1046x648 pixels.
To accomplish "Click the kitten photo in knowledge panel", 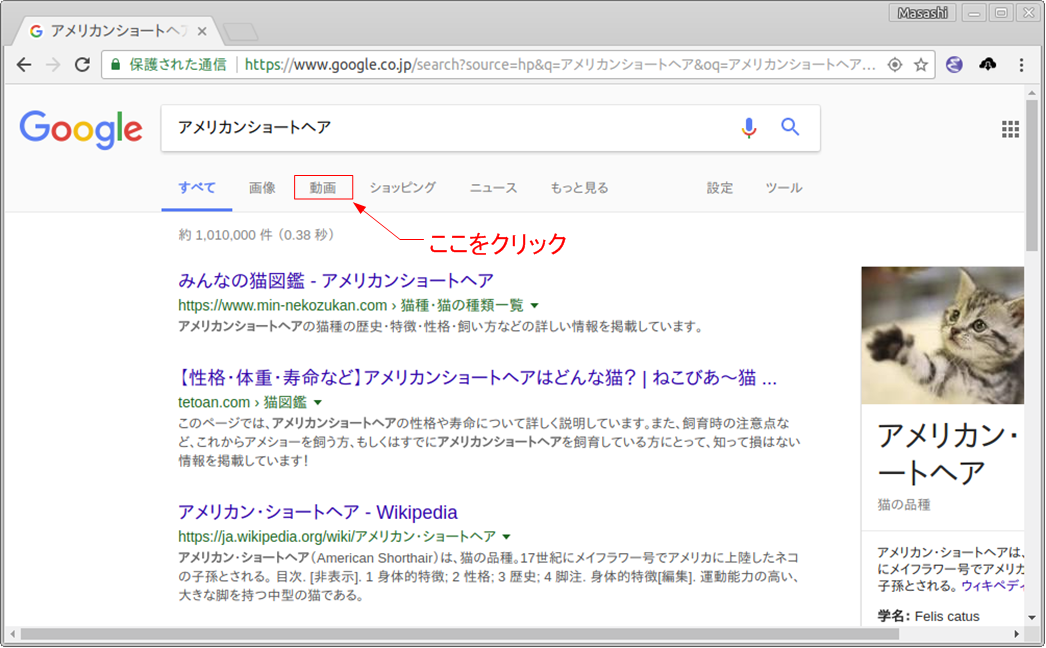I will tap(943, 335).
